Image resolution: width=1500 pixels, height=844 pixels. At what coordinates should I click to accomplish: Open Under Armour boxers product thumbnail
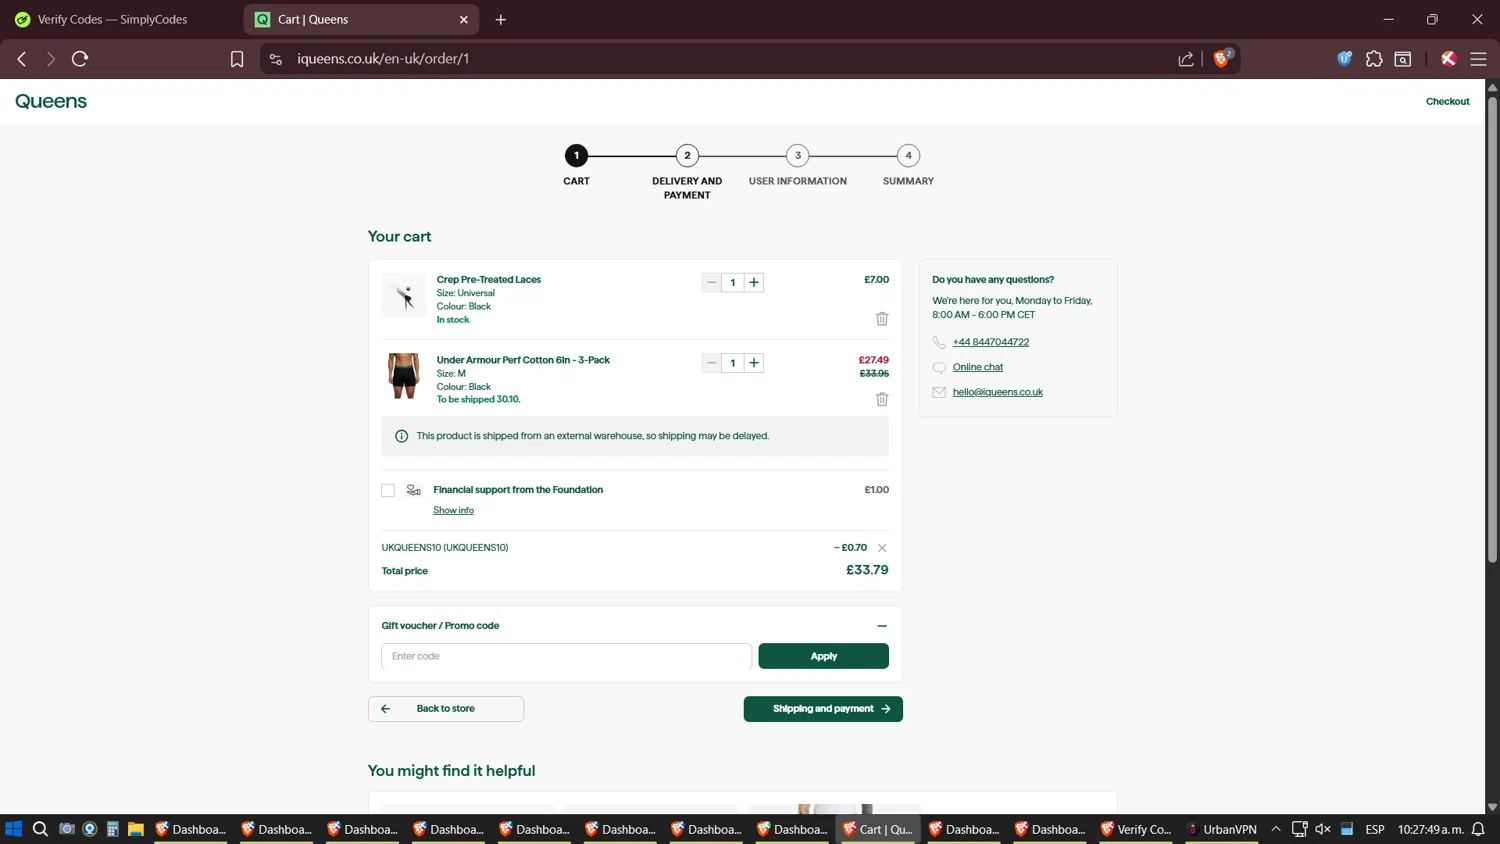point(404,376)
